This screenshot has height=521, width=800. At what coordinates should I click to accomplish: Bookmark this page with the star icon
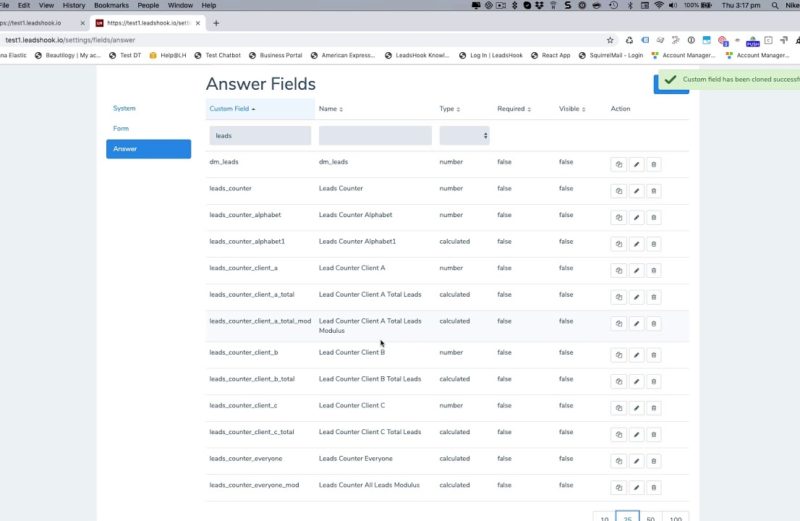(x=610, y=40)
